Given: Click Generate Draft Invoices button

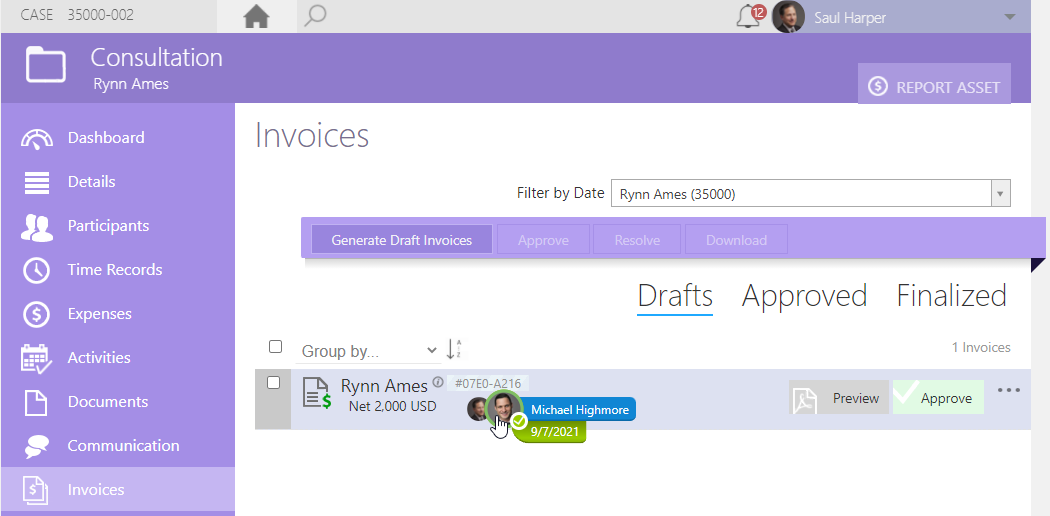Looking at the screenshot, I should [x=402, y=240].
